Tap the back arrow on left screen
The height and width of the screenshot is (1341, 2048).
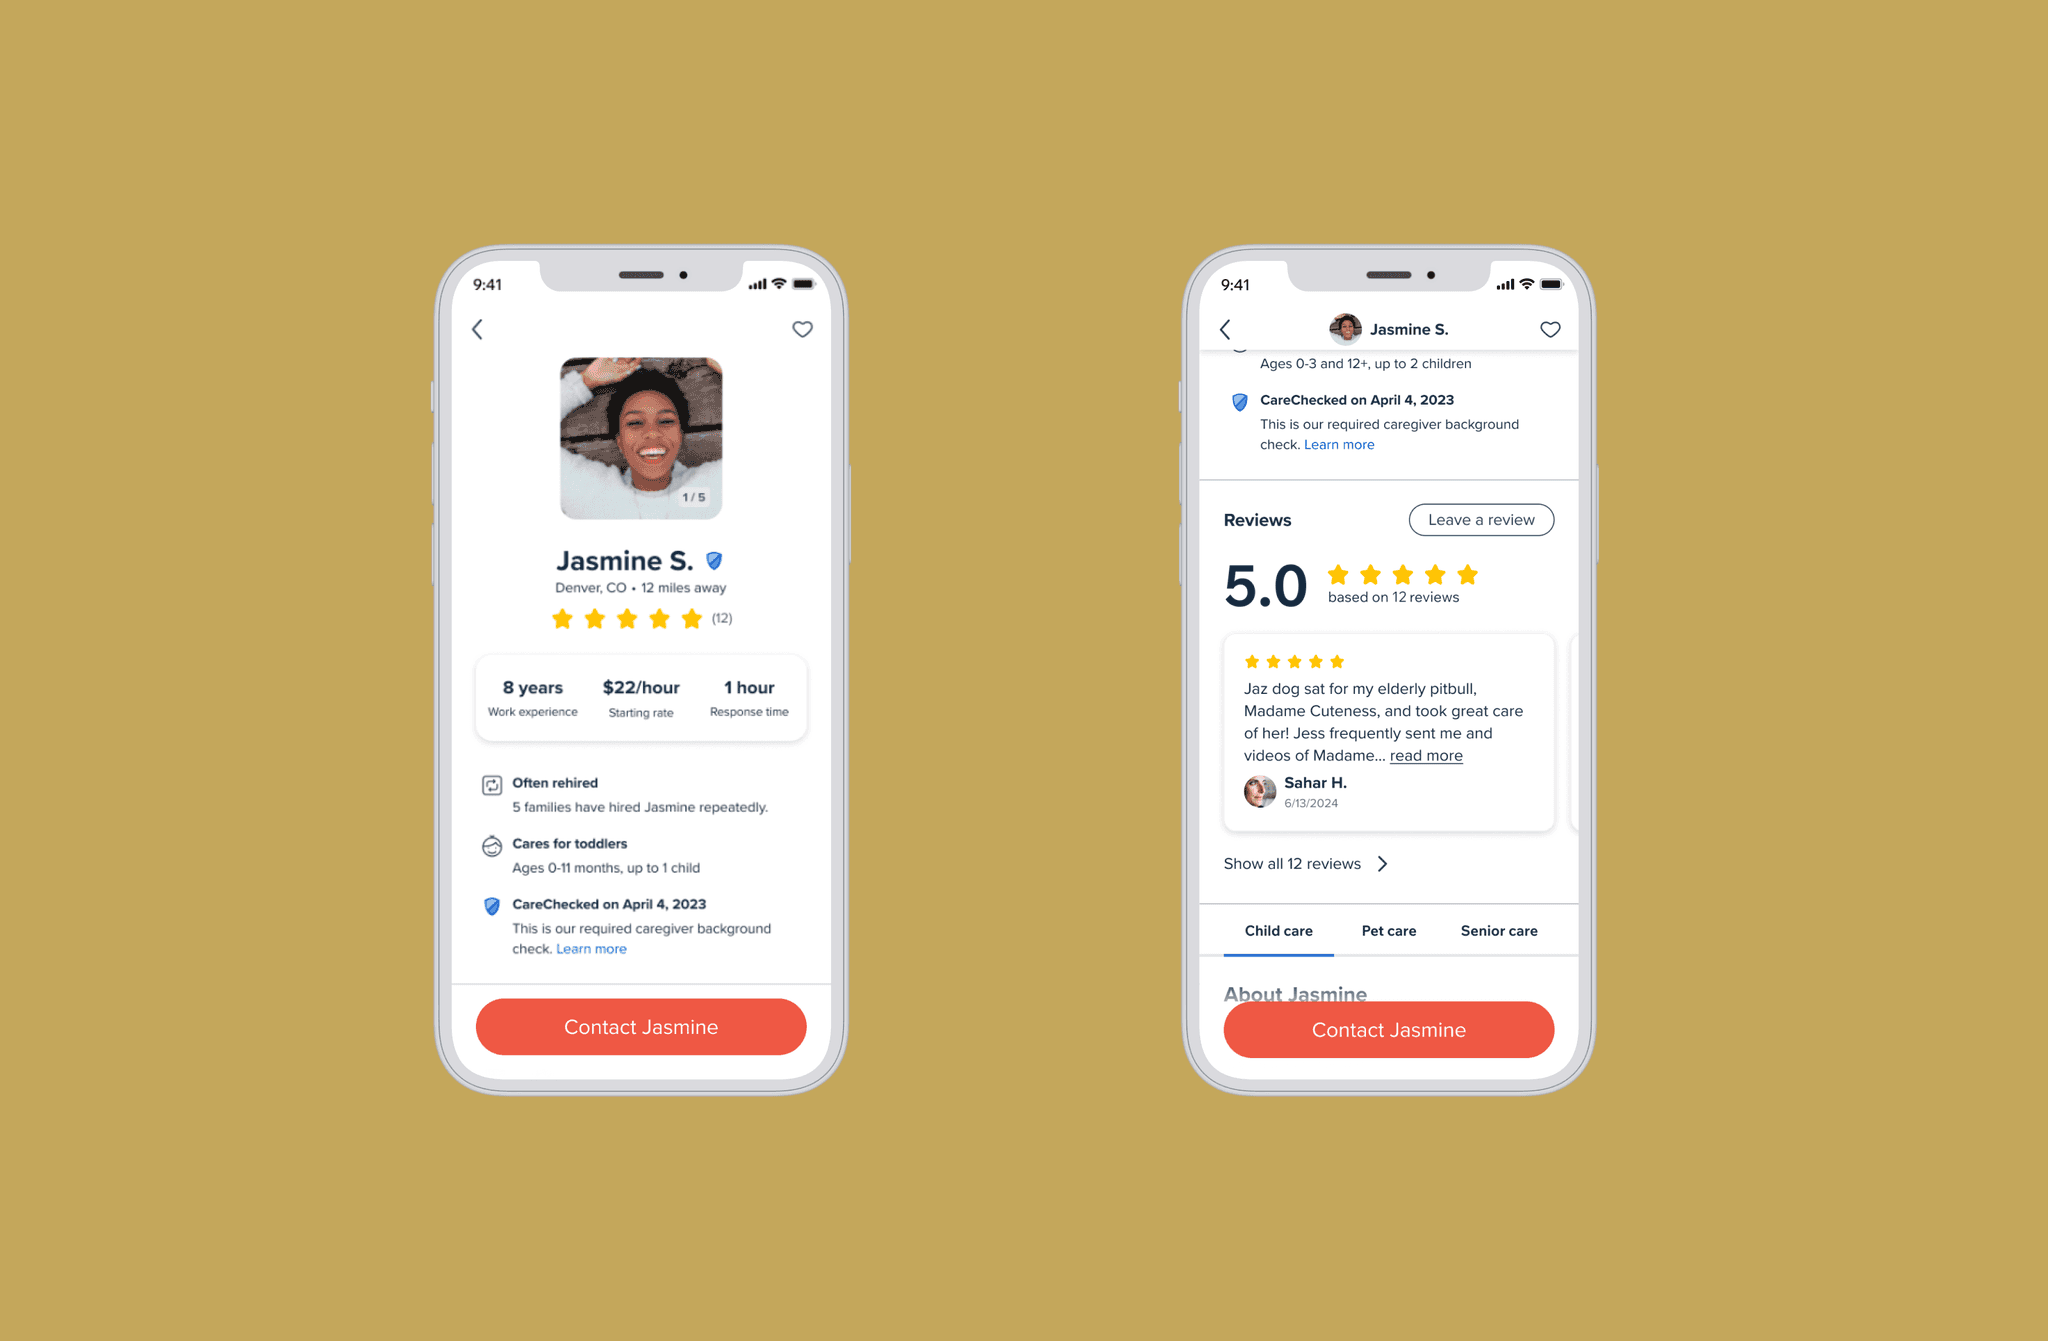tap(479, 331)
